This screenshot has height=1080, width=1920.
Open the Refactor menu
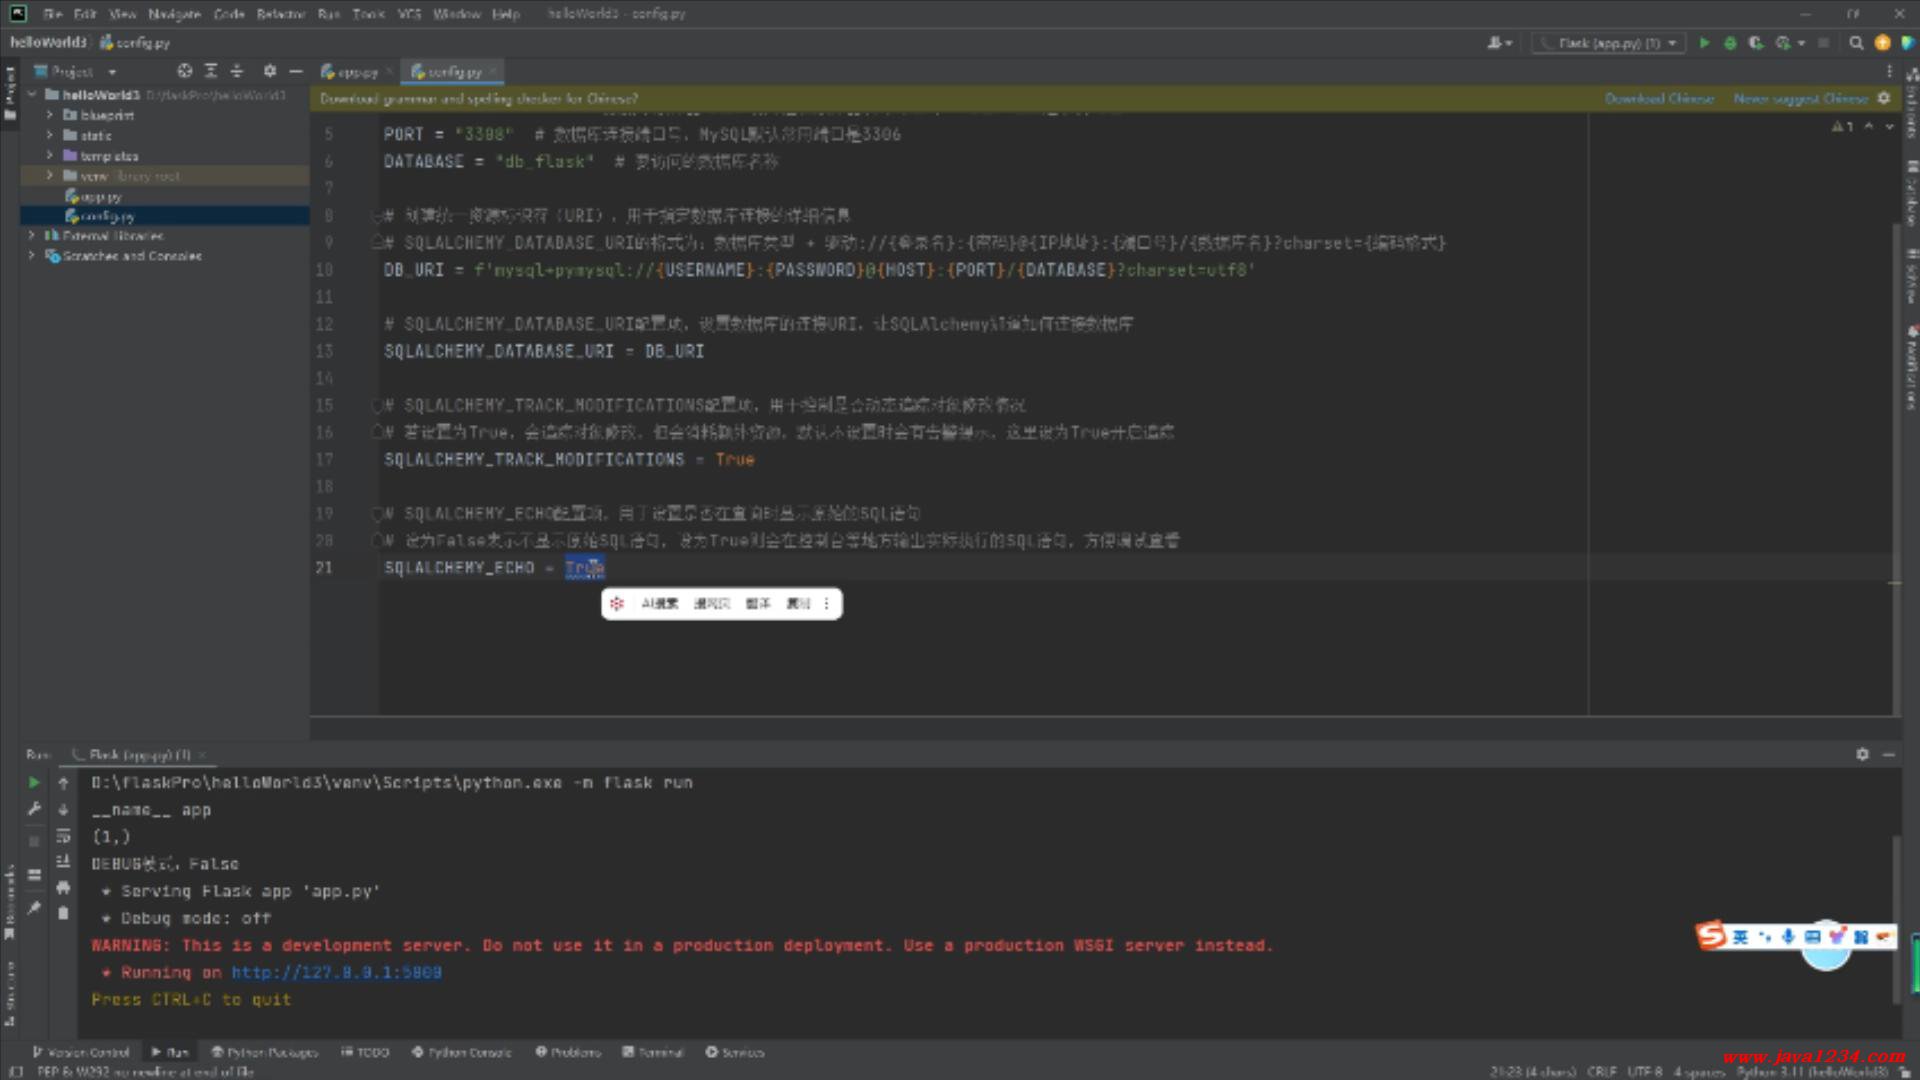click(280, 14)
